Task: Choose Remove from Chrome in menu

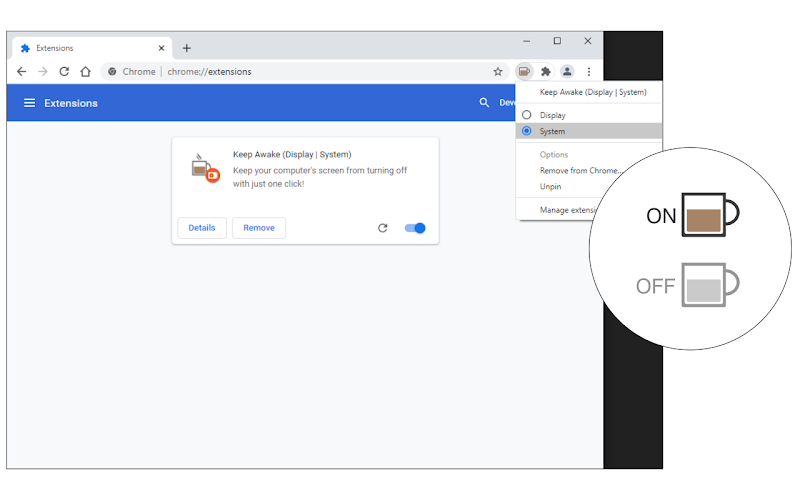Action: pyautogui.click(x=580, y=170)
